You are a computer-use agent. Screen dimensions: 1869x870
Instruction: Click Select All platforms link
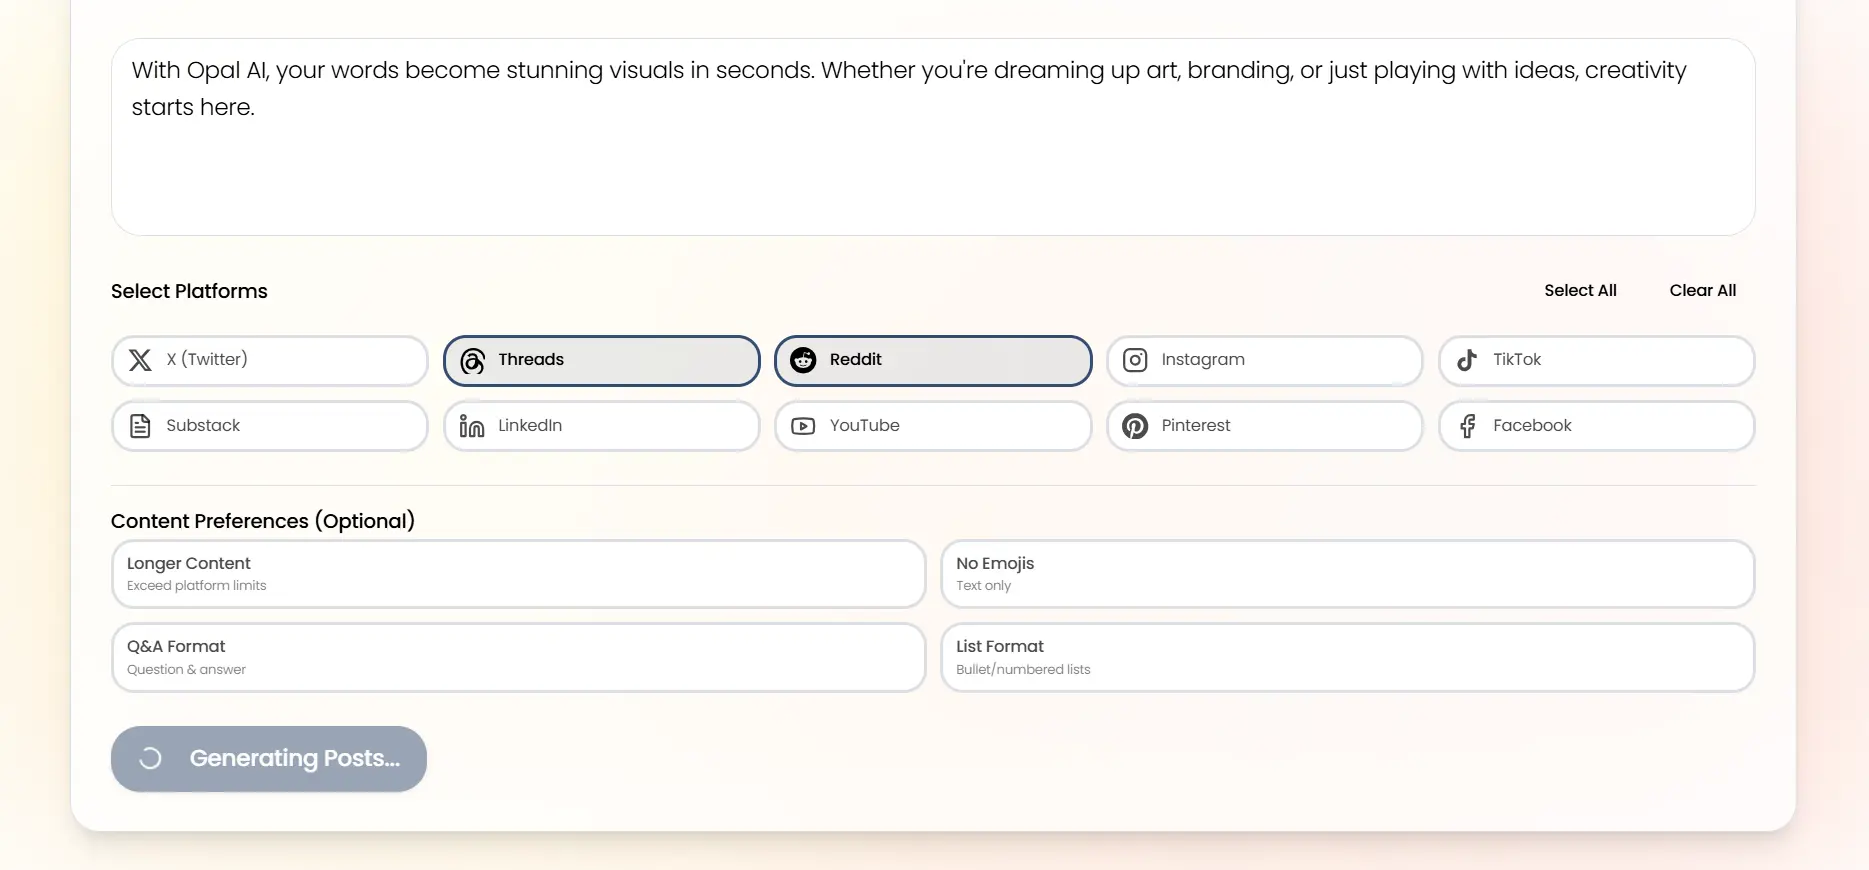point(1580,290)
